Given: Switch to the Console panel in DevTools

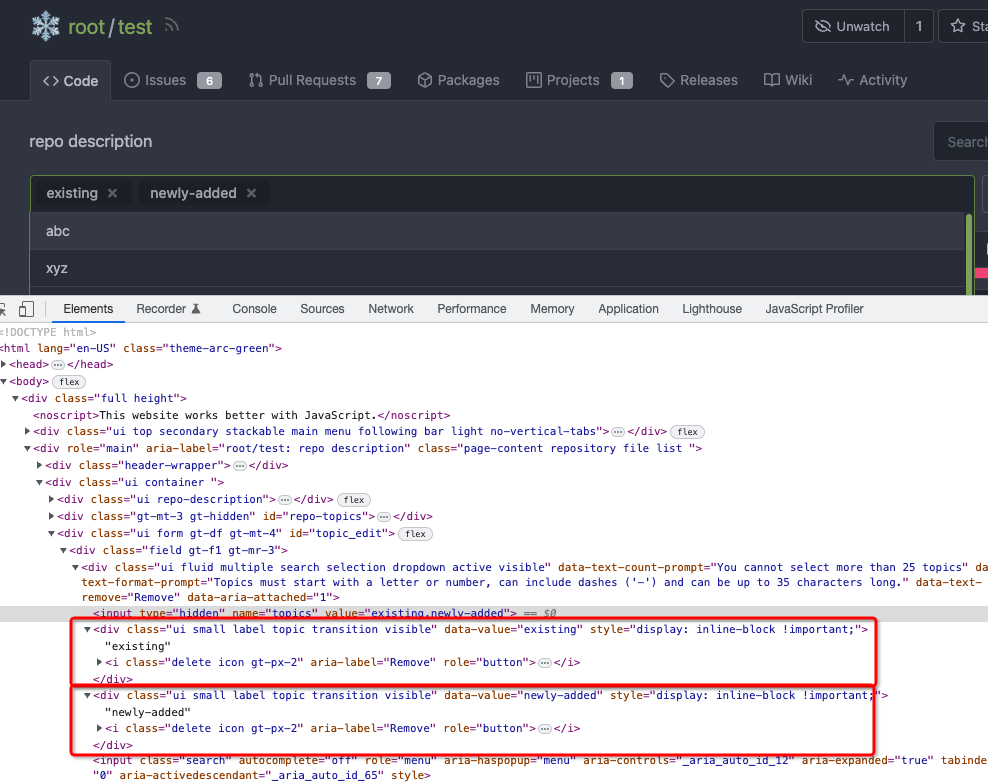Looking at the screenshot, I should coord(255,309).
